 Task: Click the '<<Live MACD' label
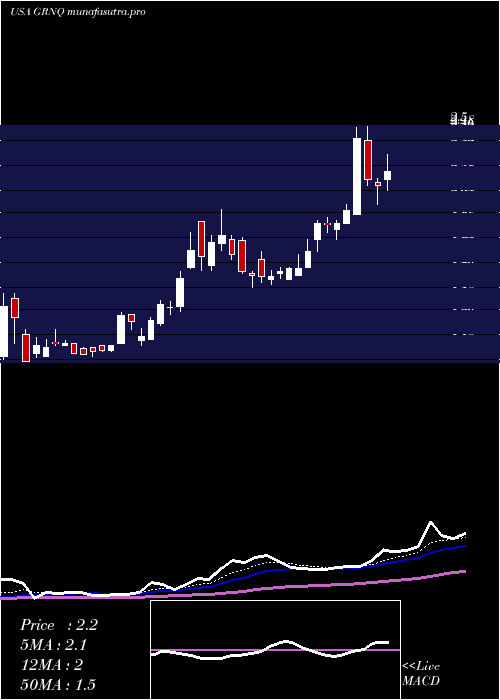(x=421, y=673)
